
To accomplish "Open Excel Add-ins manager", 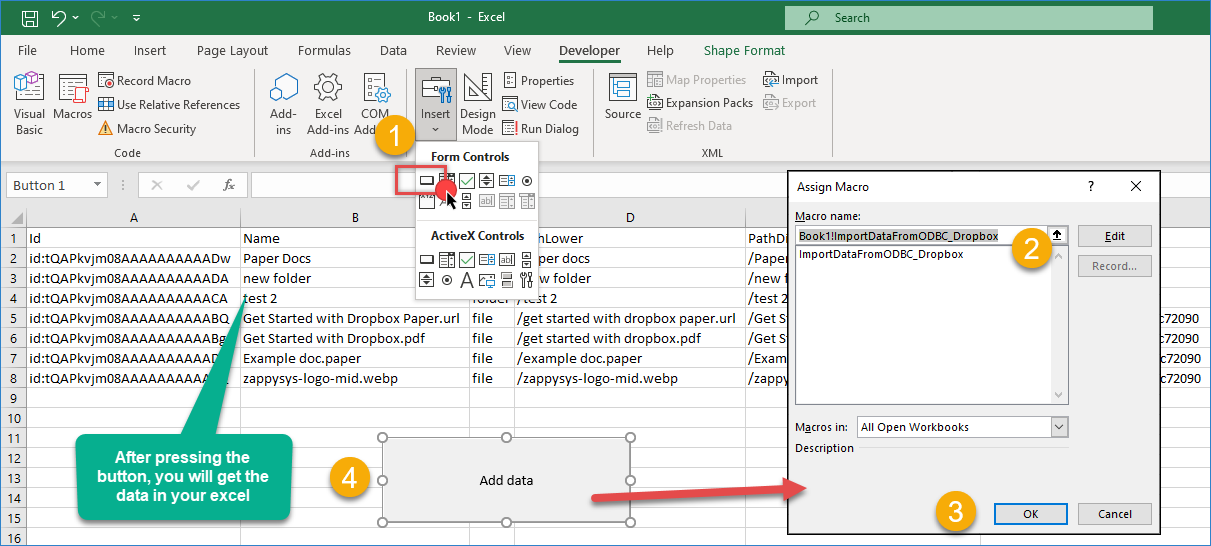I will pyautogui.click(x=328, y=104).
